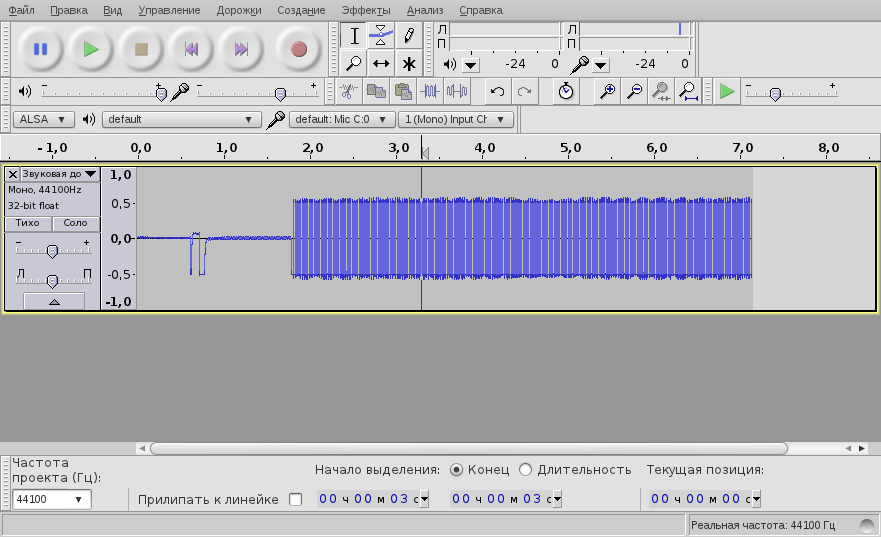Undo the last action

pyautogui.click(x=497, y=91)
